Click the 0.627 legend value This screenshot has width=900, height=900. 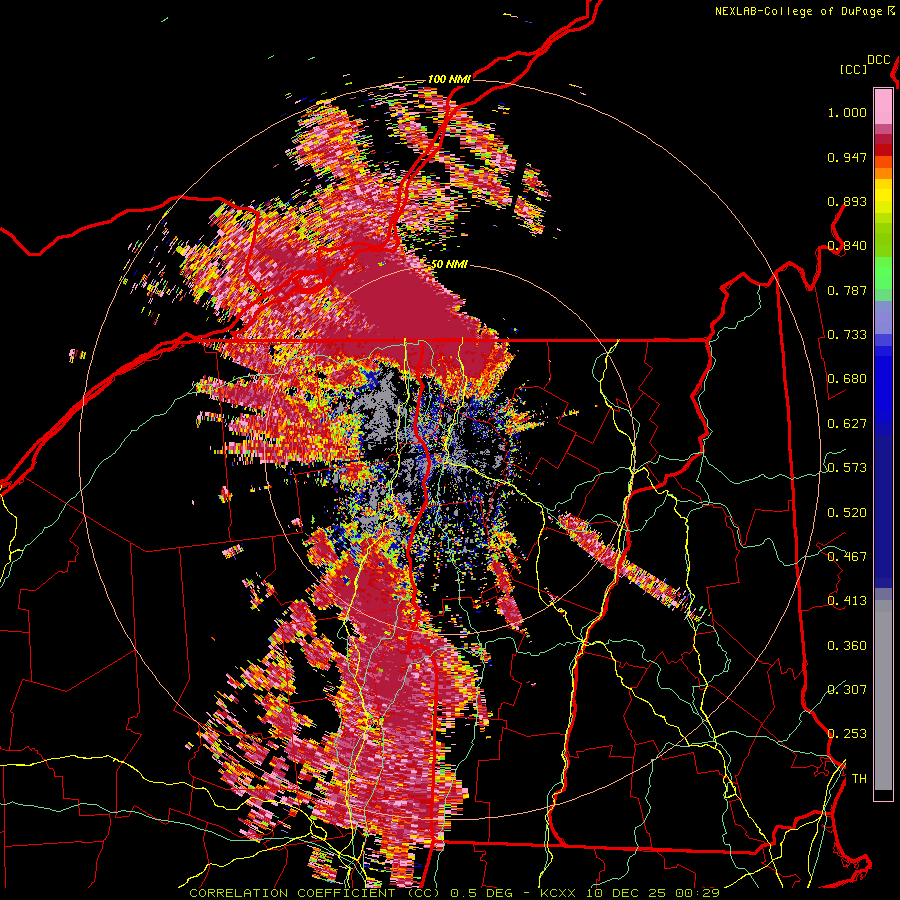pos(847,424)
